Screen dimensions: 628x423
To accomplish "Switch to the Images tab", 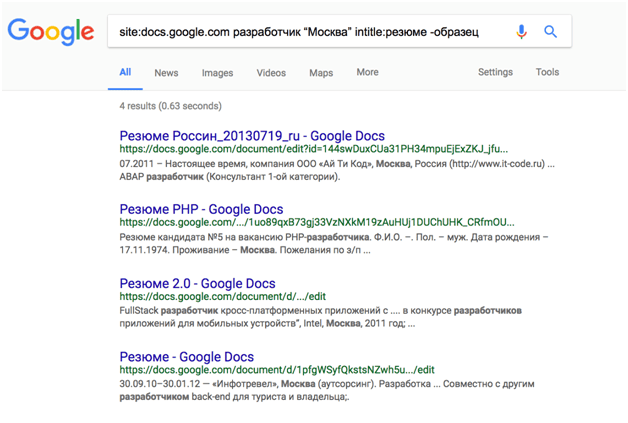I will 217,73.
